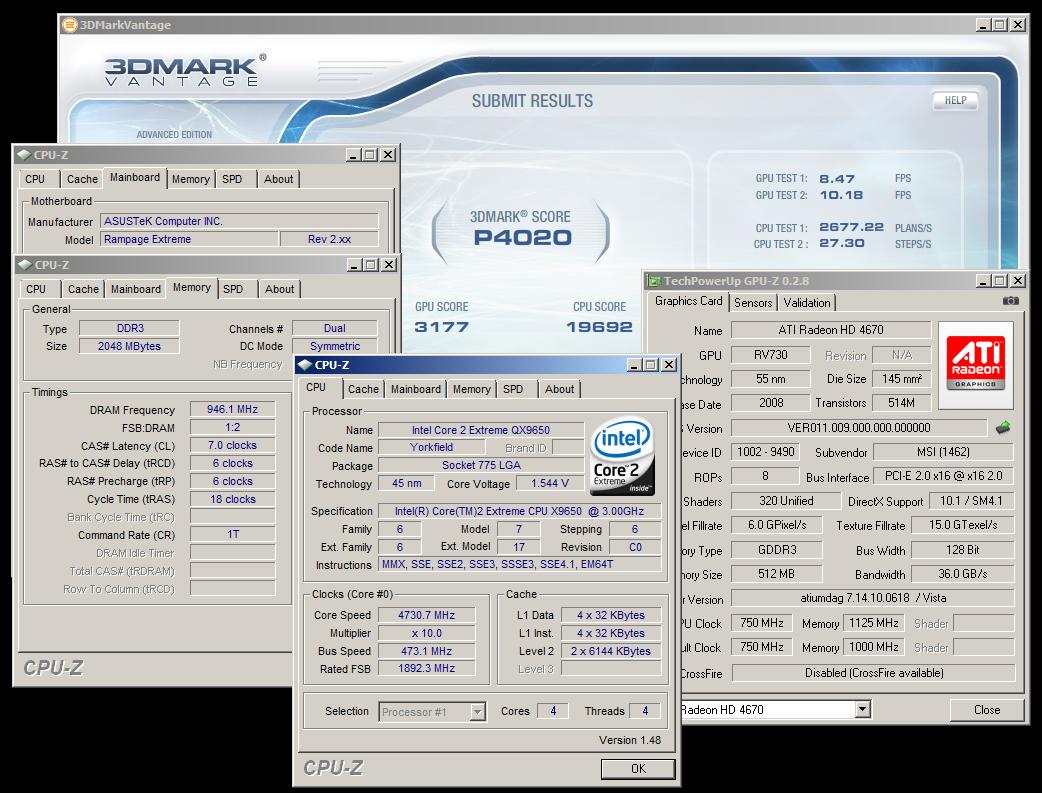Click GPU-Z CrossFire Disabled field
This screenshot has height=793, width=1042.
(x=874, y=673)
